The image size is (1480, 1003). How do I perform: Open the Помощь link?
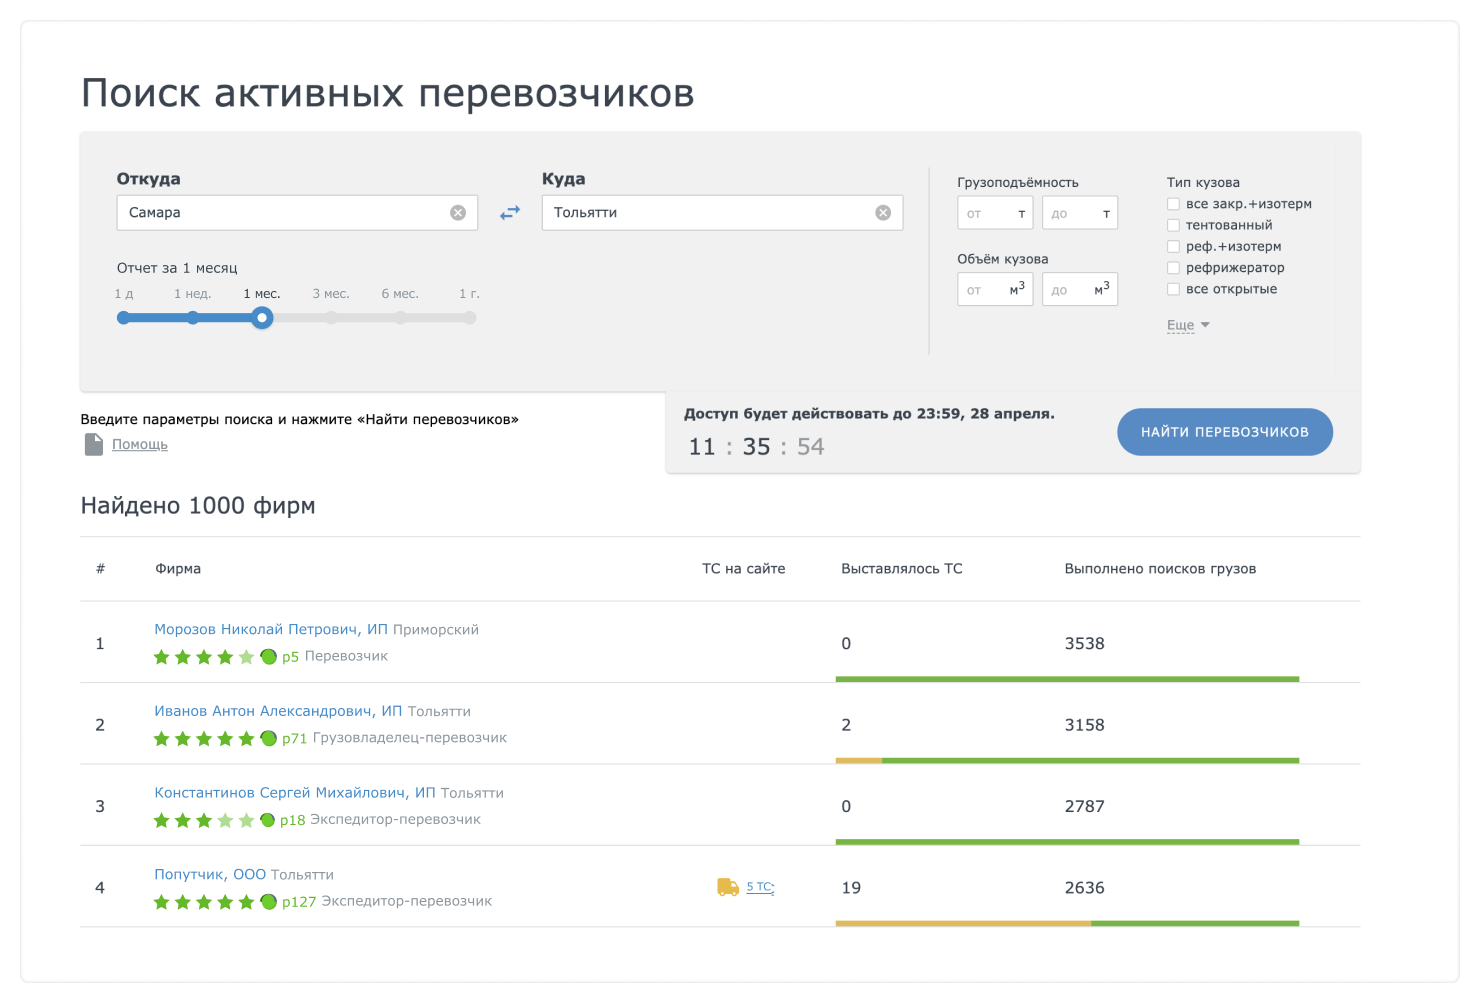click(140, 444)
